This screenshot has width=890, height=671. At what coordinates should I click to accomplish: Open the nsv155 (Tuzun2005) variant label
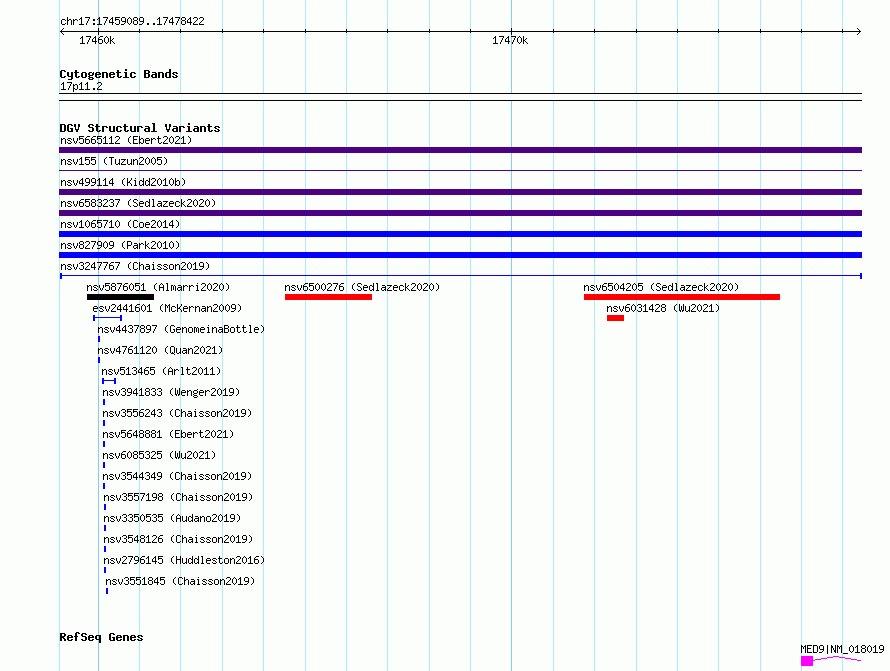pos(114,161)
